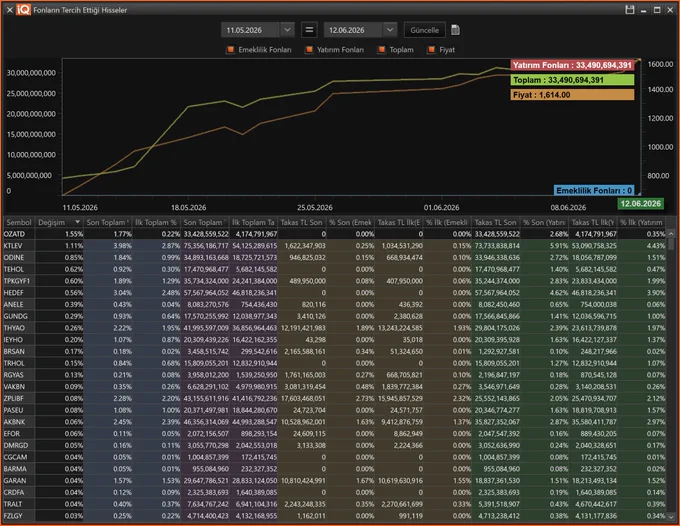This screenshot has height=526, width=680.
Task: Click THYAO Takas TL Son 12,191,421,983
Action: pyautogui.click(x=303, y=328)
